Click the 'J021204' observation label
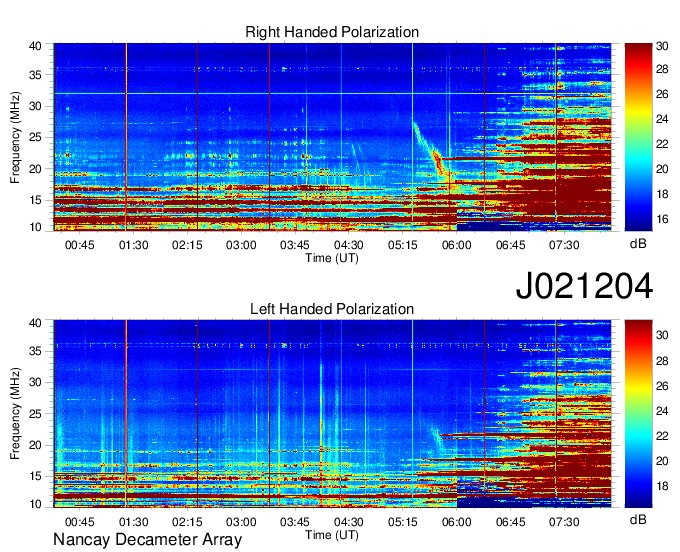This screenshot has width=680, height=552. [x=584, y=286]
